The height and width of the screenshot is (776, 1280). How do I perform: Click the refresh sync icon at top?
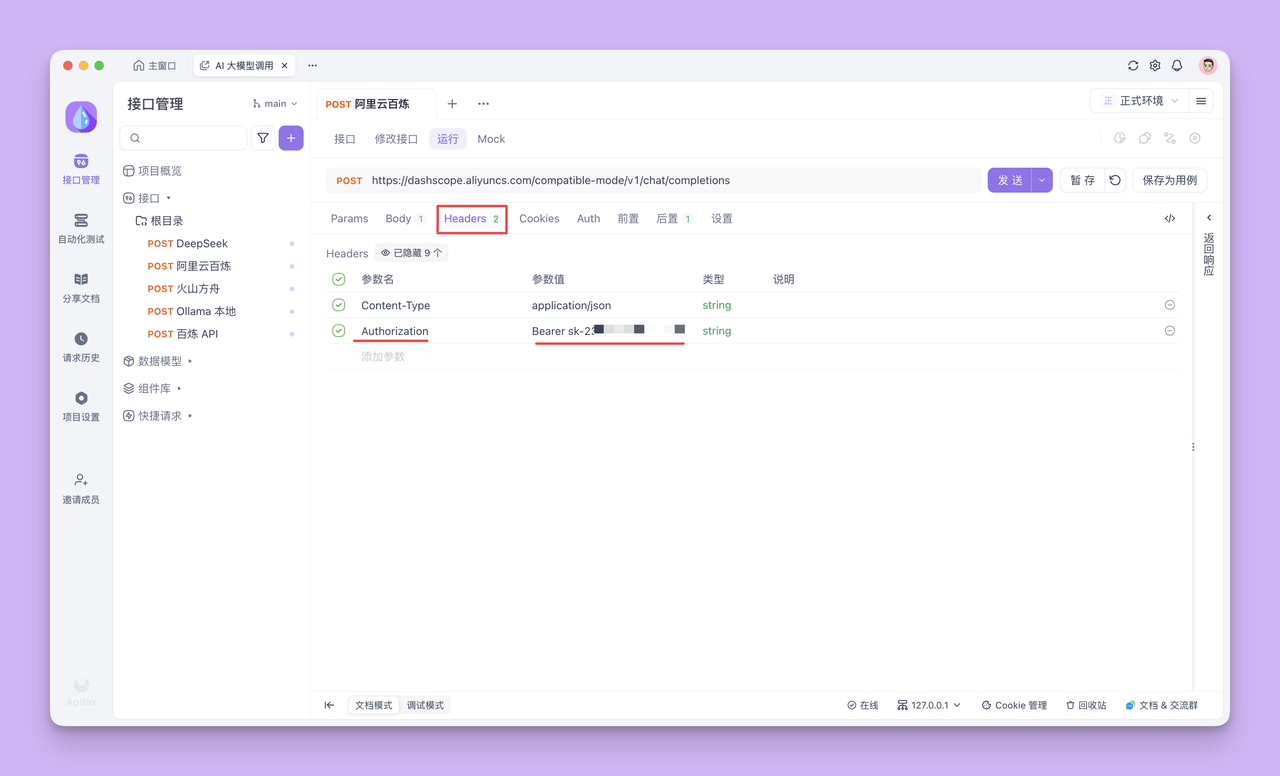point(1133,66)
